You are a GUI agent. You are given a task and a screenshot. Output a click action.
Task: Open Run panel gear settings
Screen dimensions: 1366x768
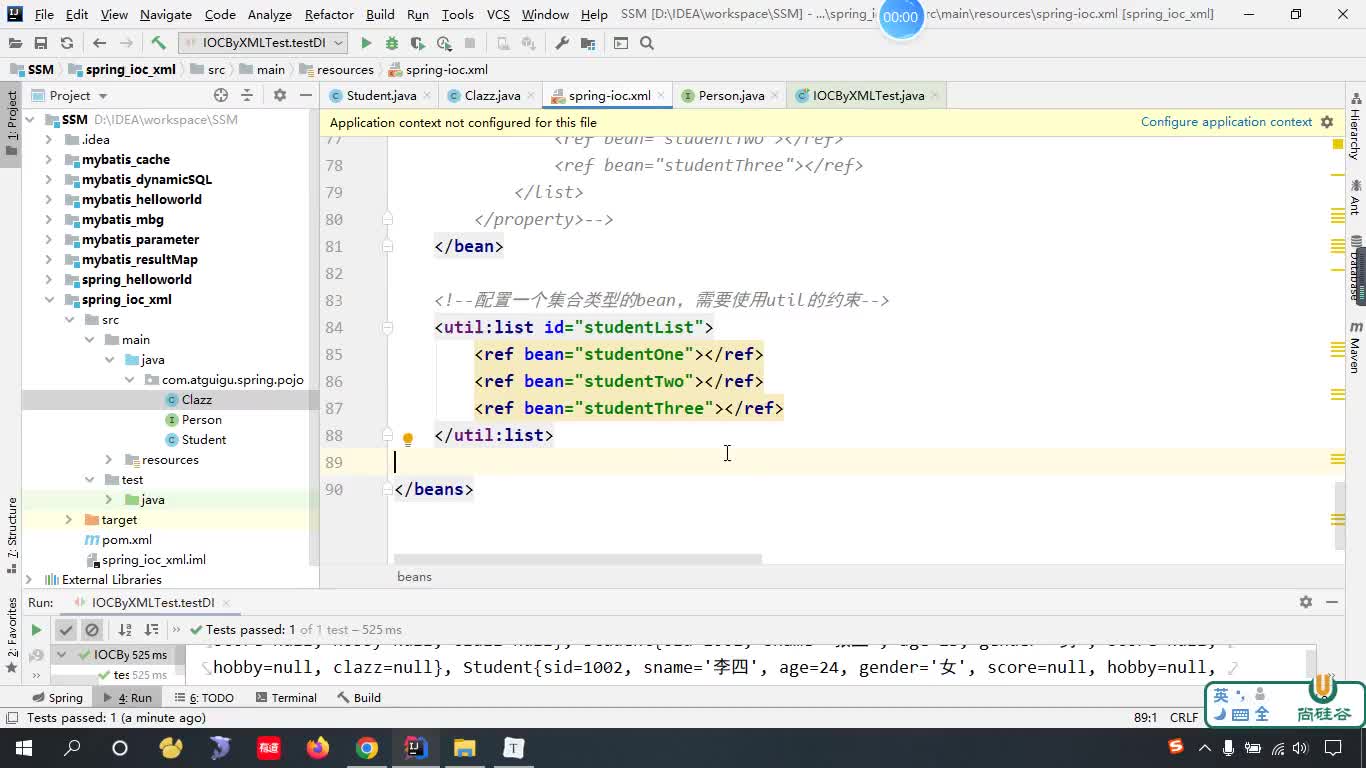[1305, 602]
